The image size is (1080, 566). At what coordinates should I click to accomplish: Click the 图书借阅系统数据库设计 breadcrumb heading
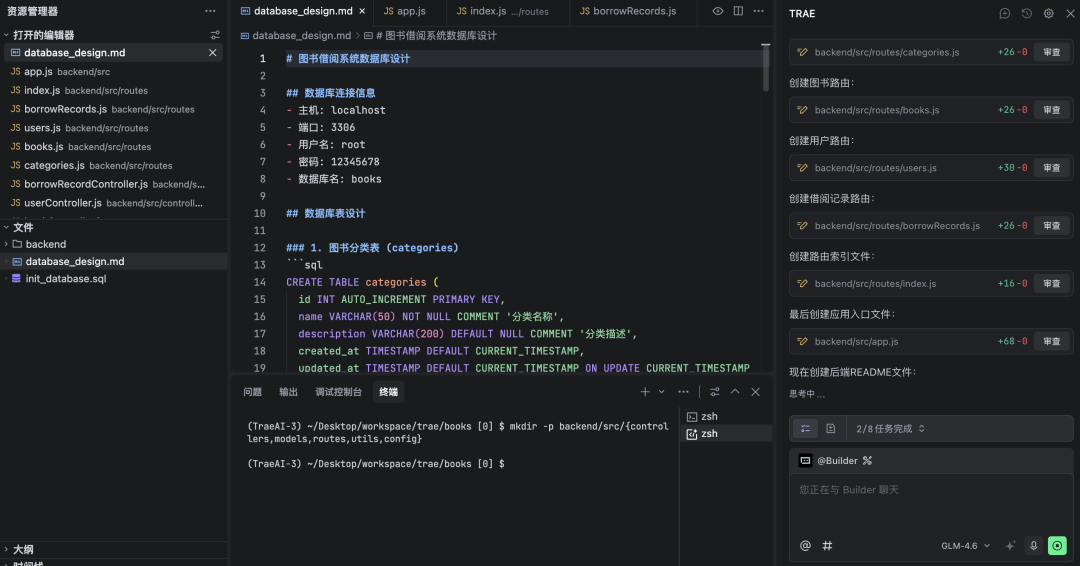pyautogui.click(x=430, y=36)
